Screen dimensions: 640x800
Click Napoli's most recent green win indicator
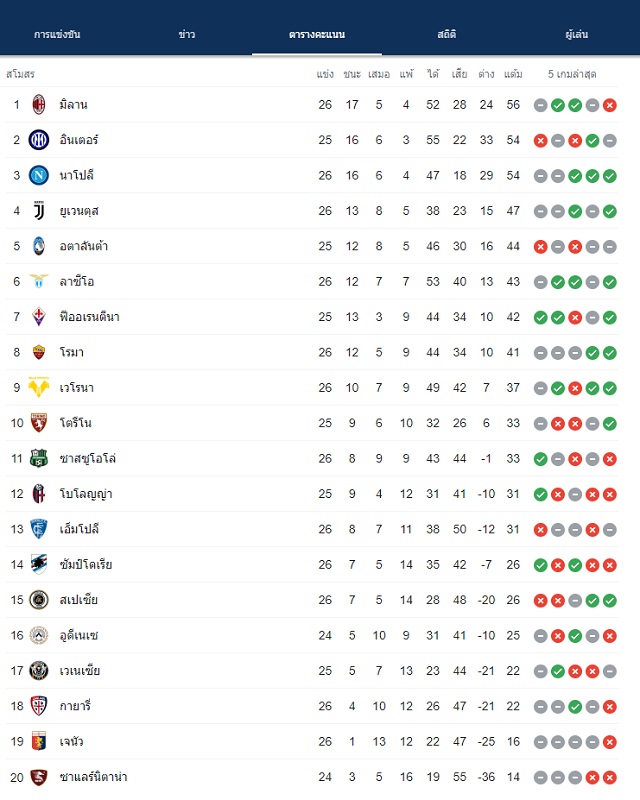pyautogui.click(x=609, y=176)
